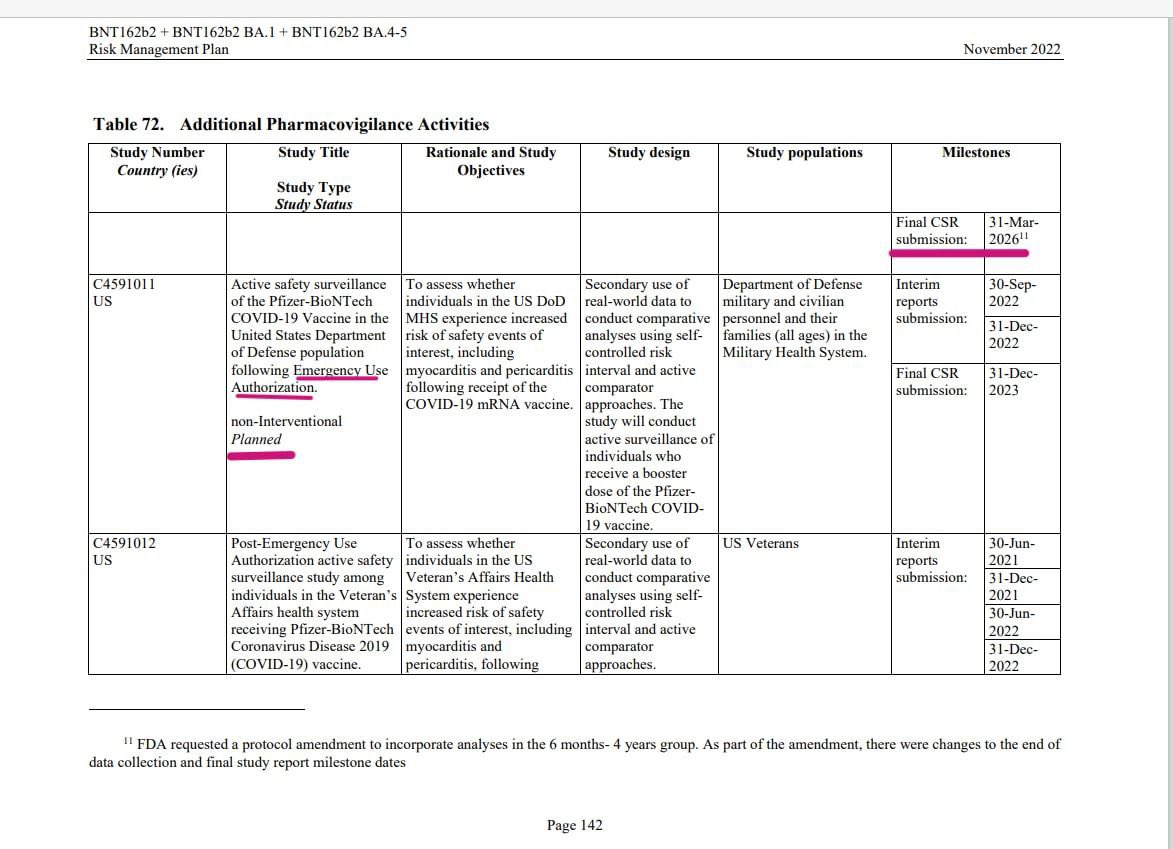Screen dimensions: 1173x849
Task: Click the underlined word 'Authorization.' in the C4591011 title
Action: (274, 387)
